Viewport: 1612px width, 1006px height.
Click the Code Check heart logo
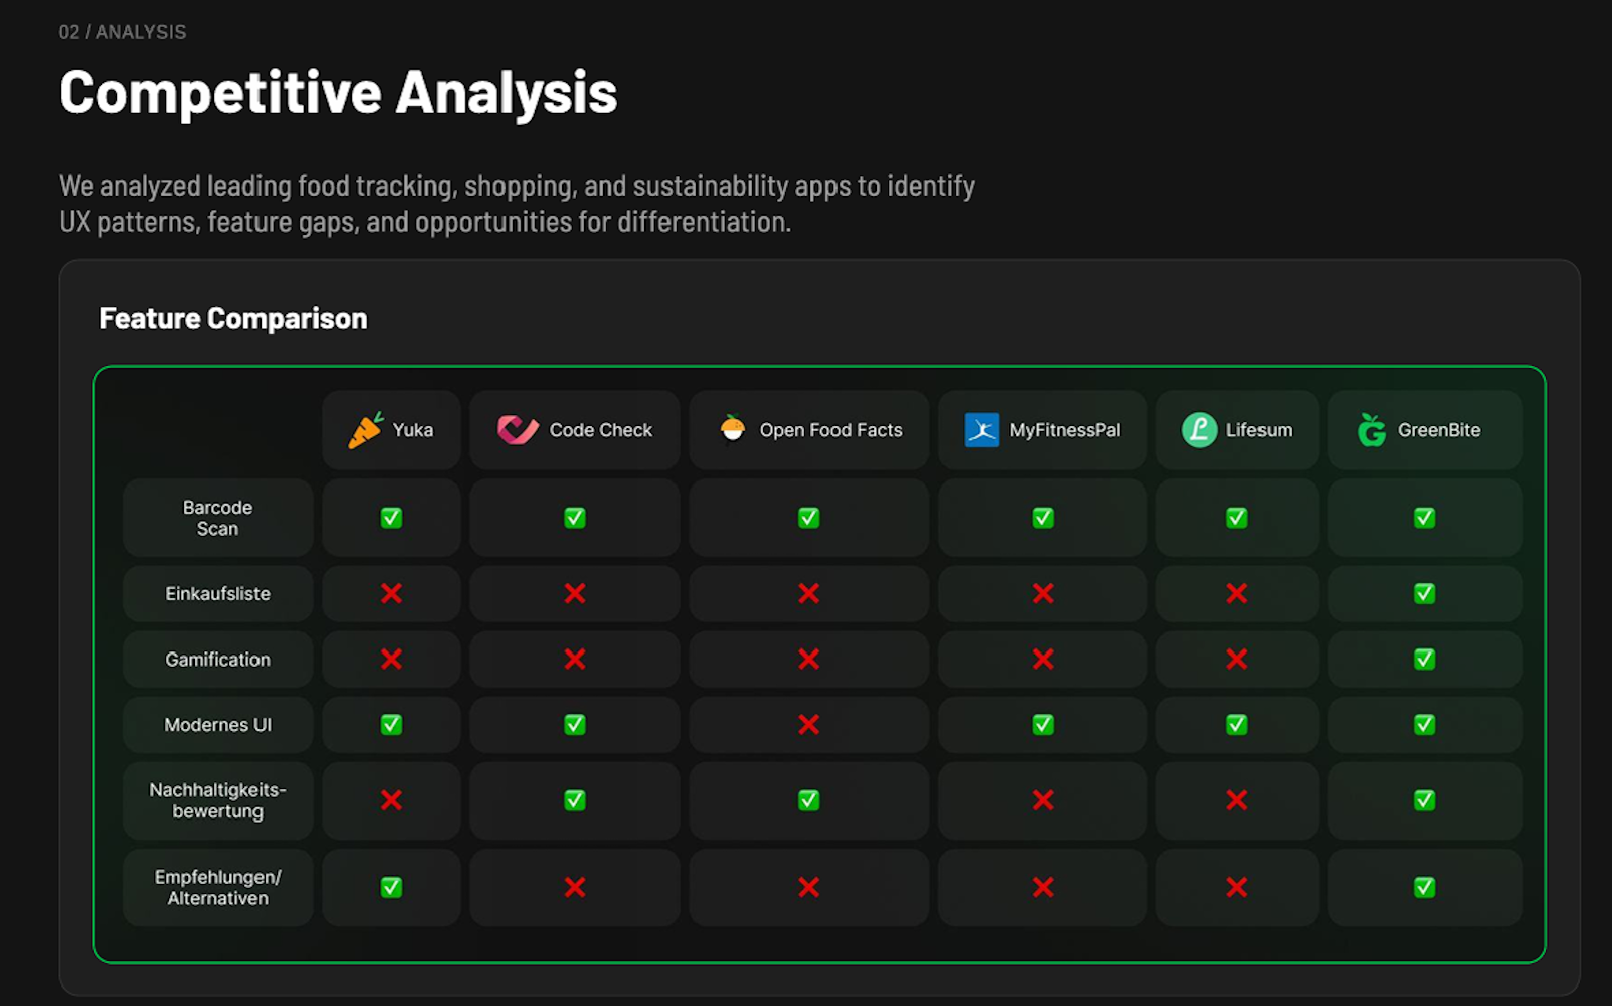(x=518, y=430)
